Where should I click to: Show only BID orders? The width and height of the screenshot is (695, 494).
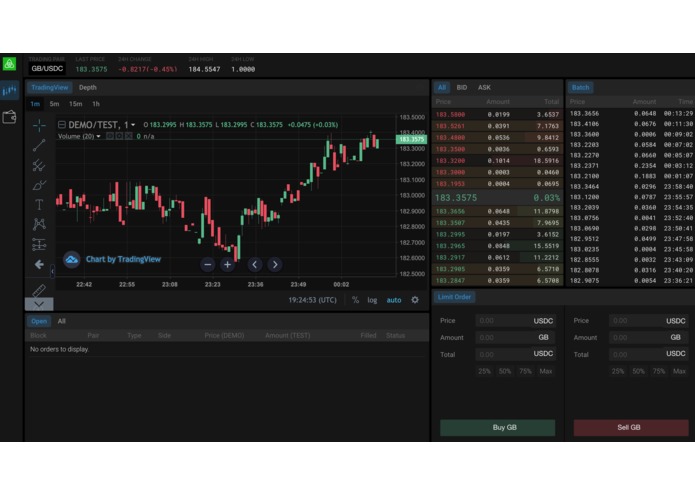(461, 87)
